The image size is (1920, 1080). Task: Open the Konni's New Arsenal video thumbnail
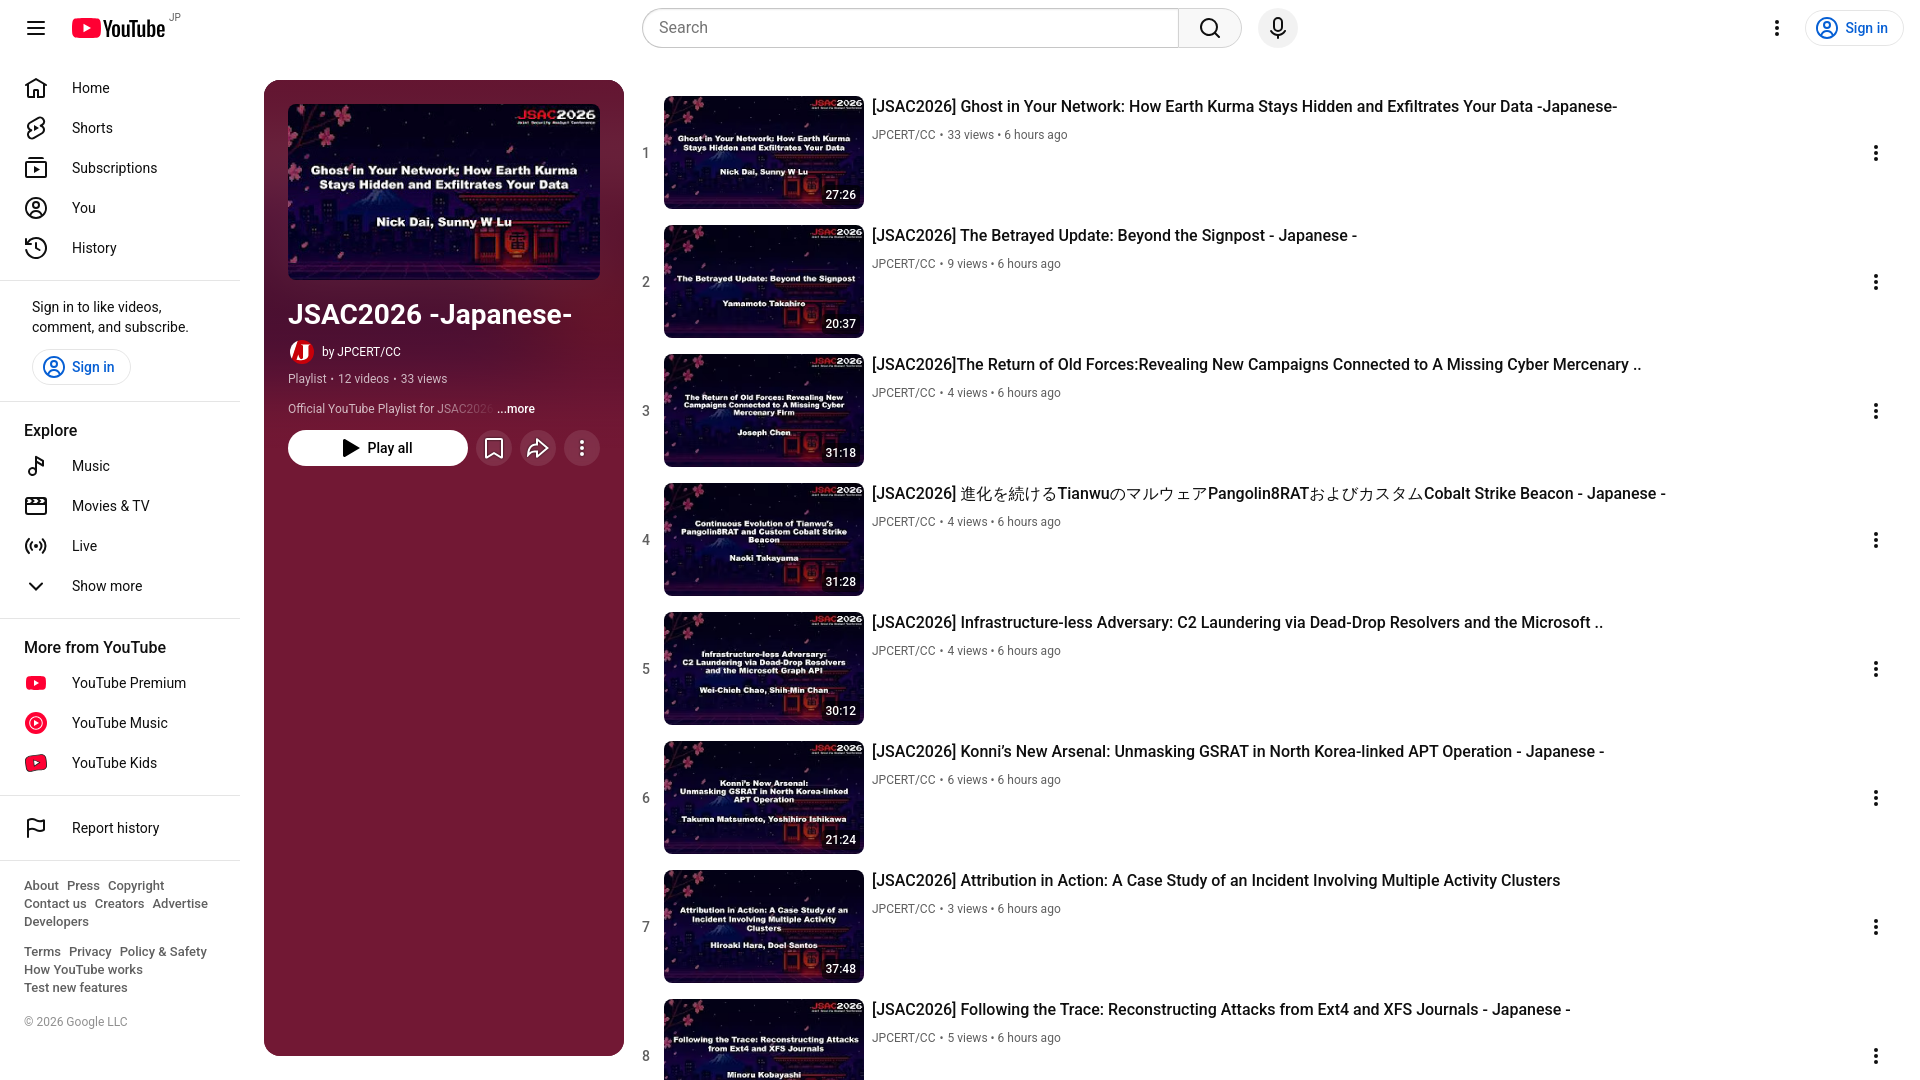point(763,797)
